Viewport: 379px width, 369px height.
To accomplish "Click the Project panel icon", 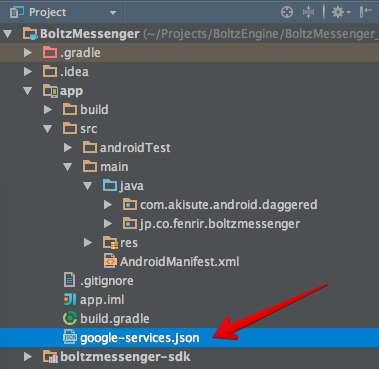I will click(17, 13).
